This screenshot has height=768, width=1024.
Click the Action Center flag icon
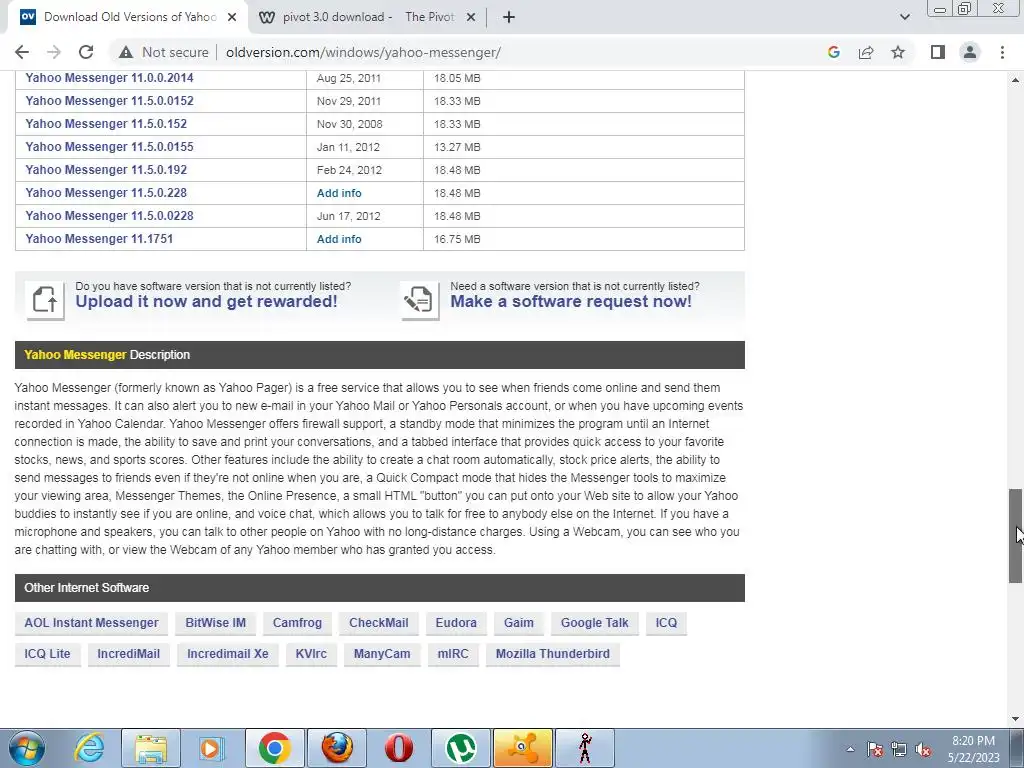[x=875, y=750]
